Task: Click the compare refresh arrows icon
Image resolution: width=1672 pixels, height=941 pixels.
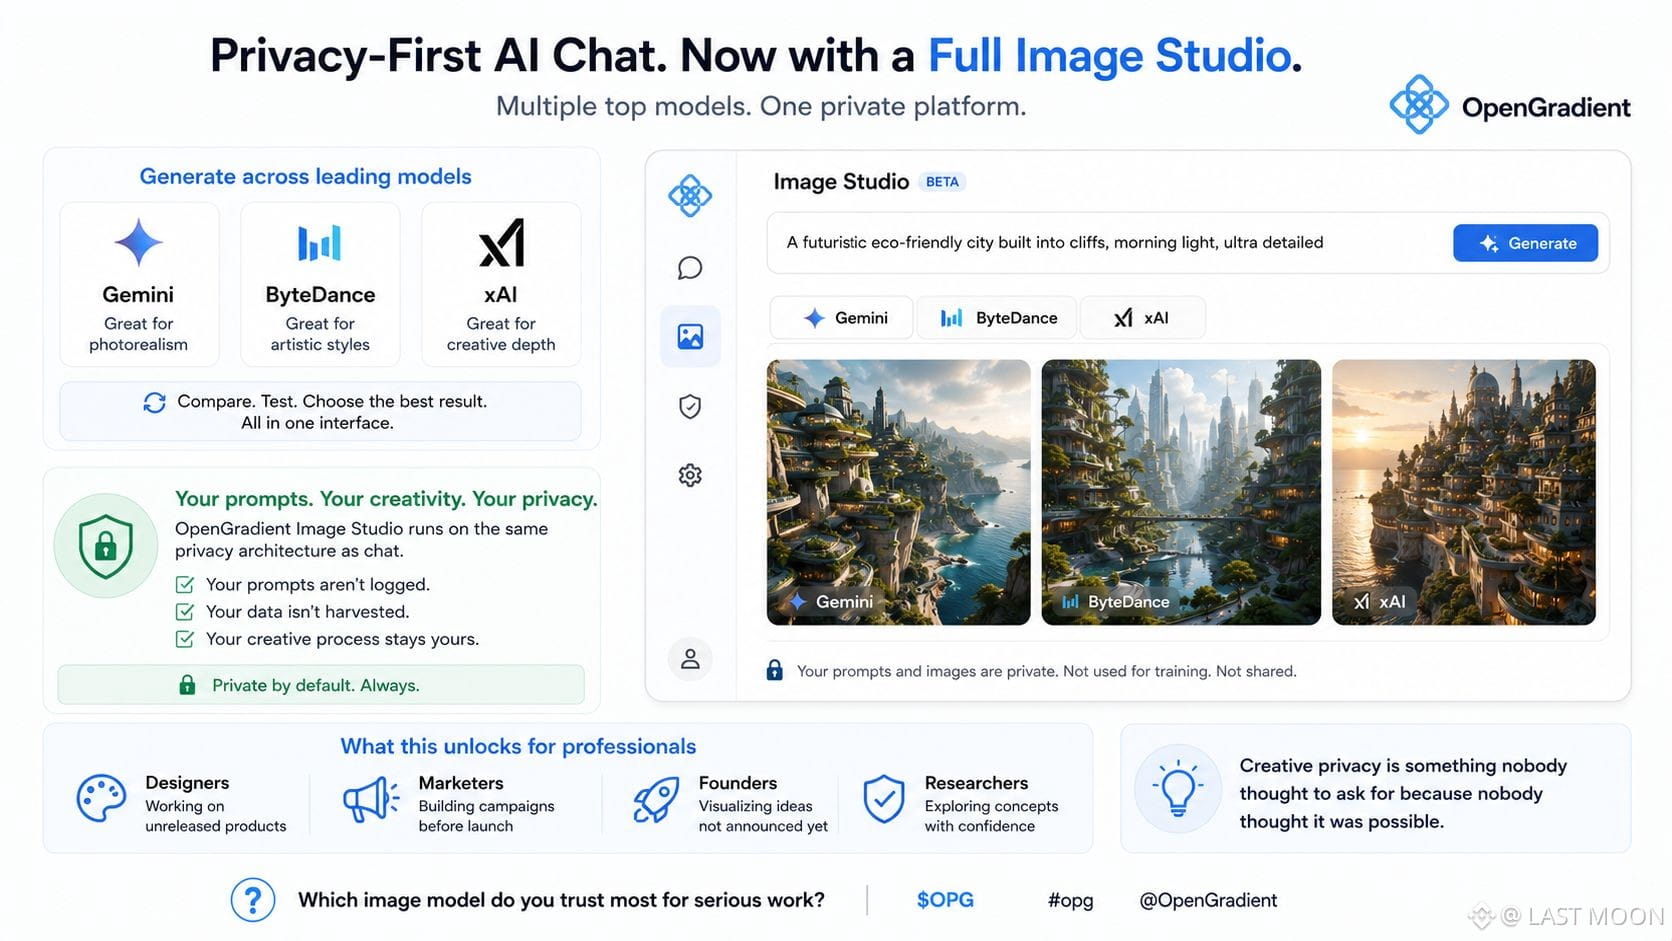Action: [x=154, y=402]
